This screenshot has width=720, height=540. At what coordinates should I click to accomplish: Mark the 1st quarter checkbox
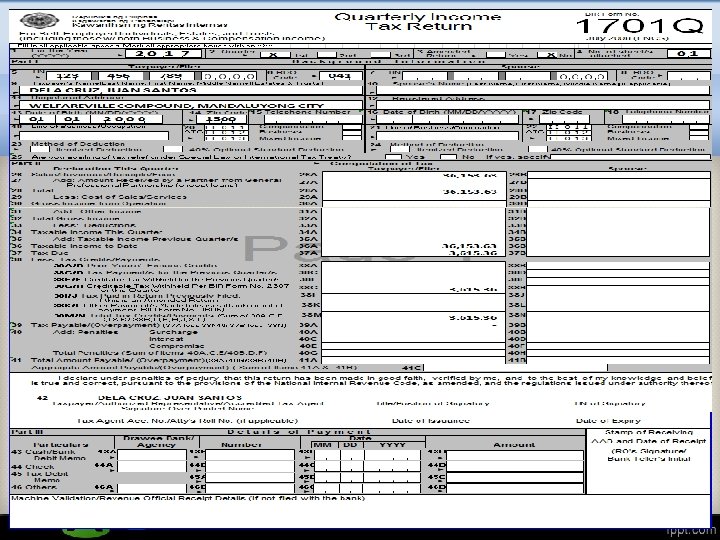(273, 54)
